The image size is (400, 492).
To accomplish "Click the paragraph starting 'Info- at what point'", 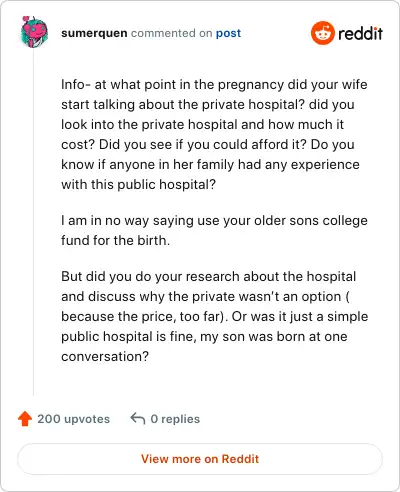I will [214, 134].
